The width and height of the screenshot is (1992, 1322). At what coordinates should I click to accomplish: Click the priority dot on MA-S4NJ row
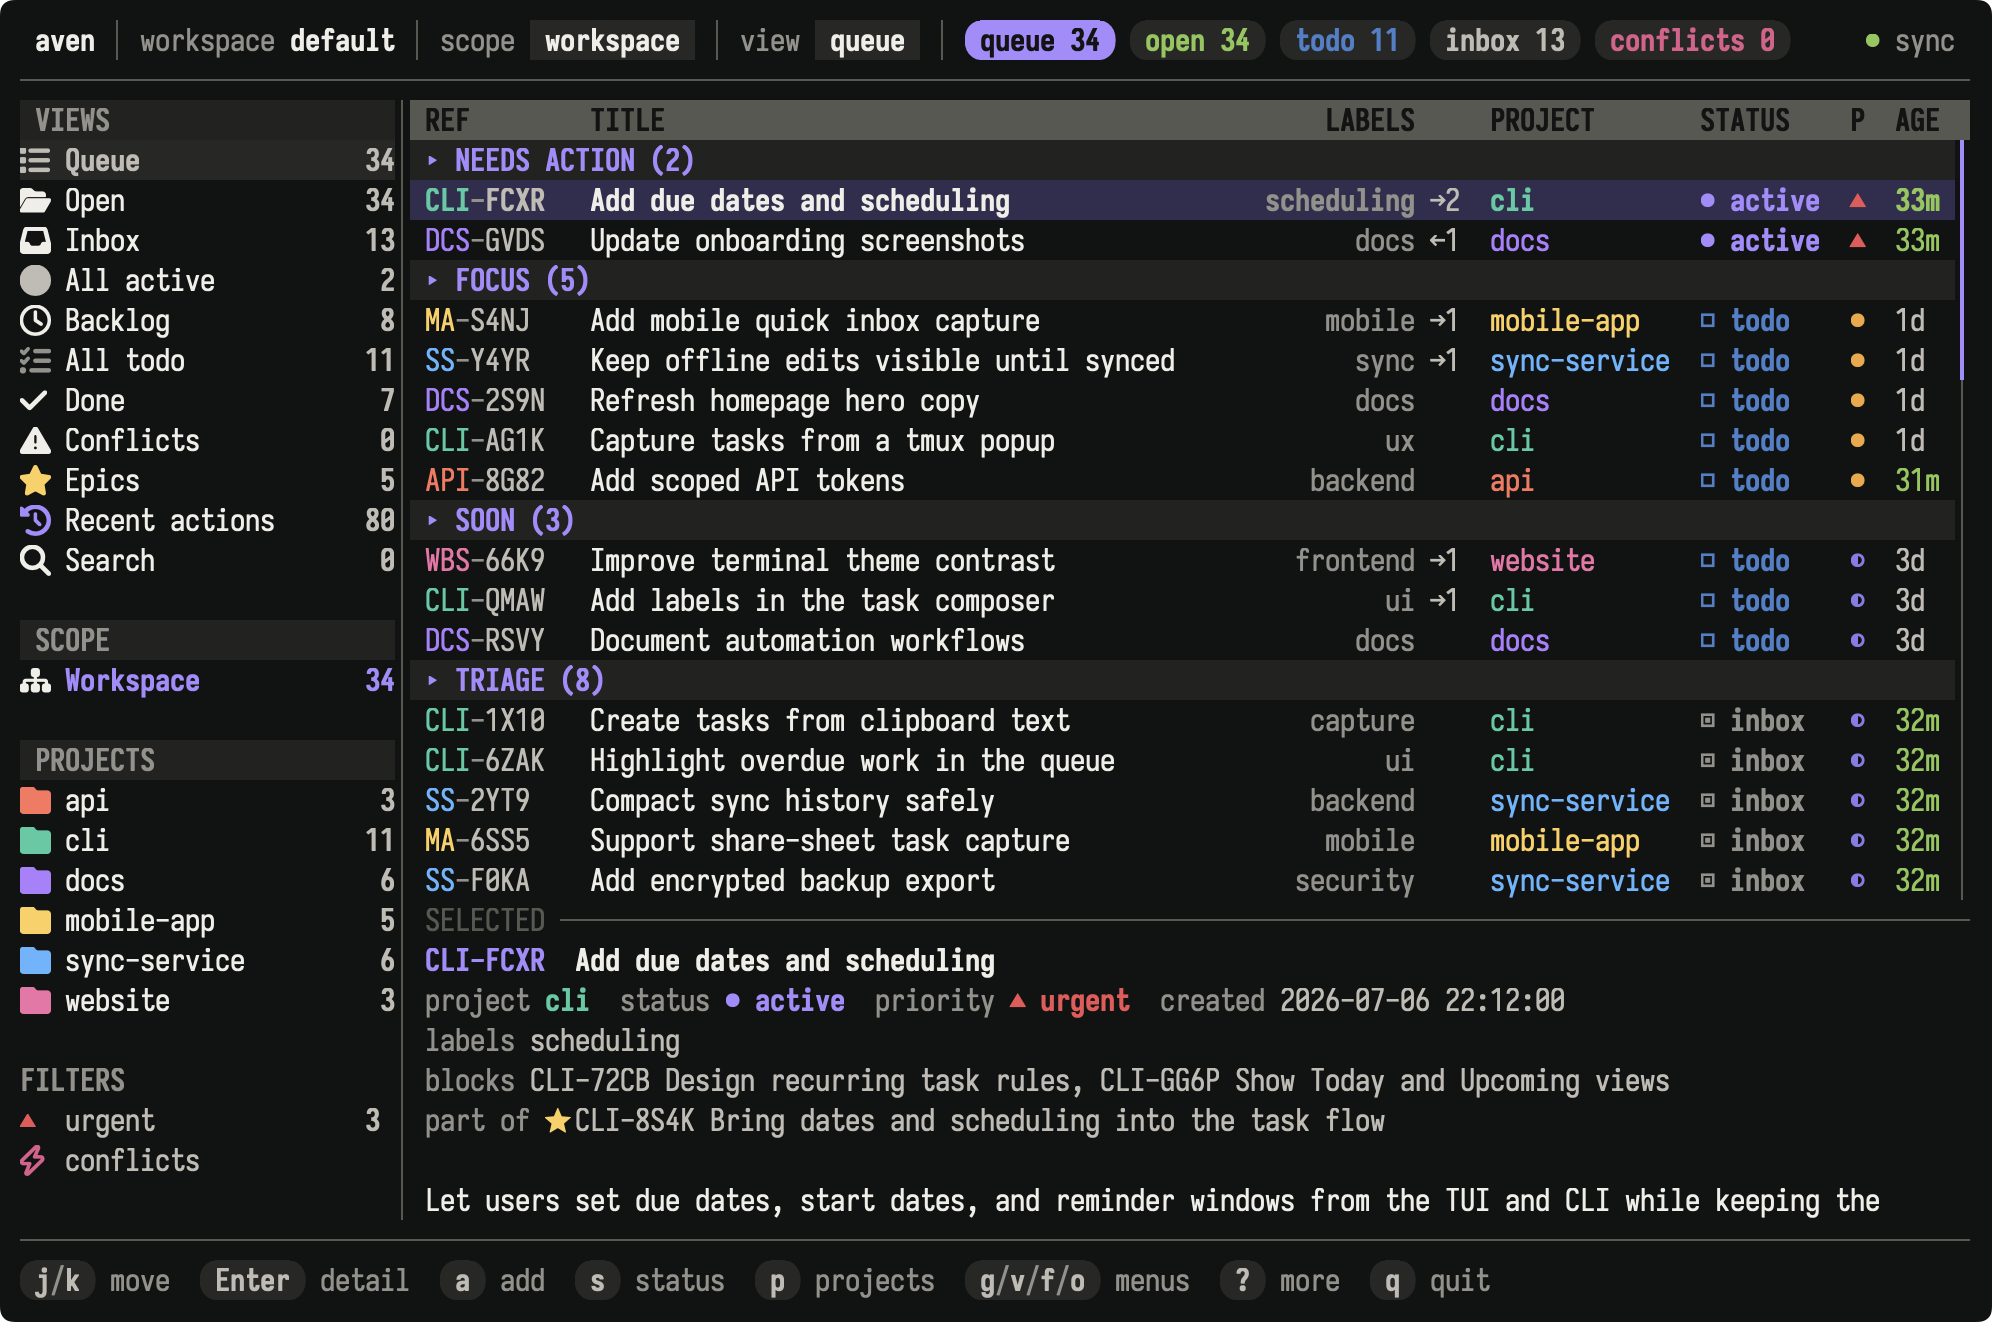click(1857, 320)
